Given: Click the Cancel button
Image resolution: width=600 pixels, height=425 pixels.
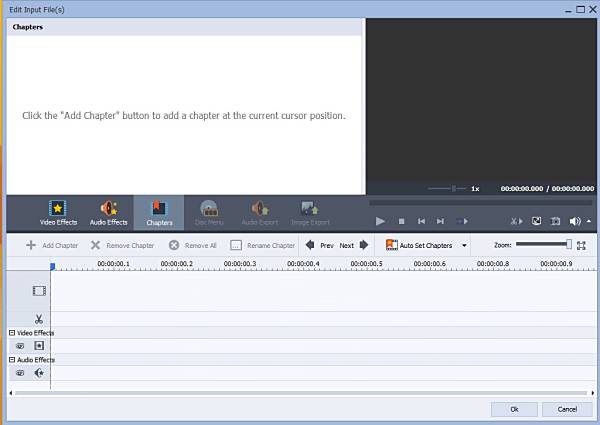Looking at the screenshot, I should 567,409.
